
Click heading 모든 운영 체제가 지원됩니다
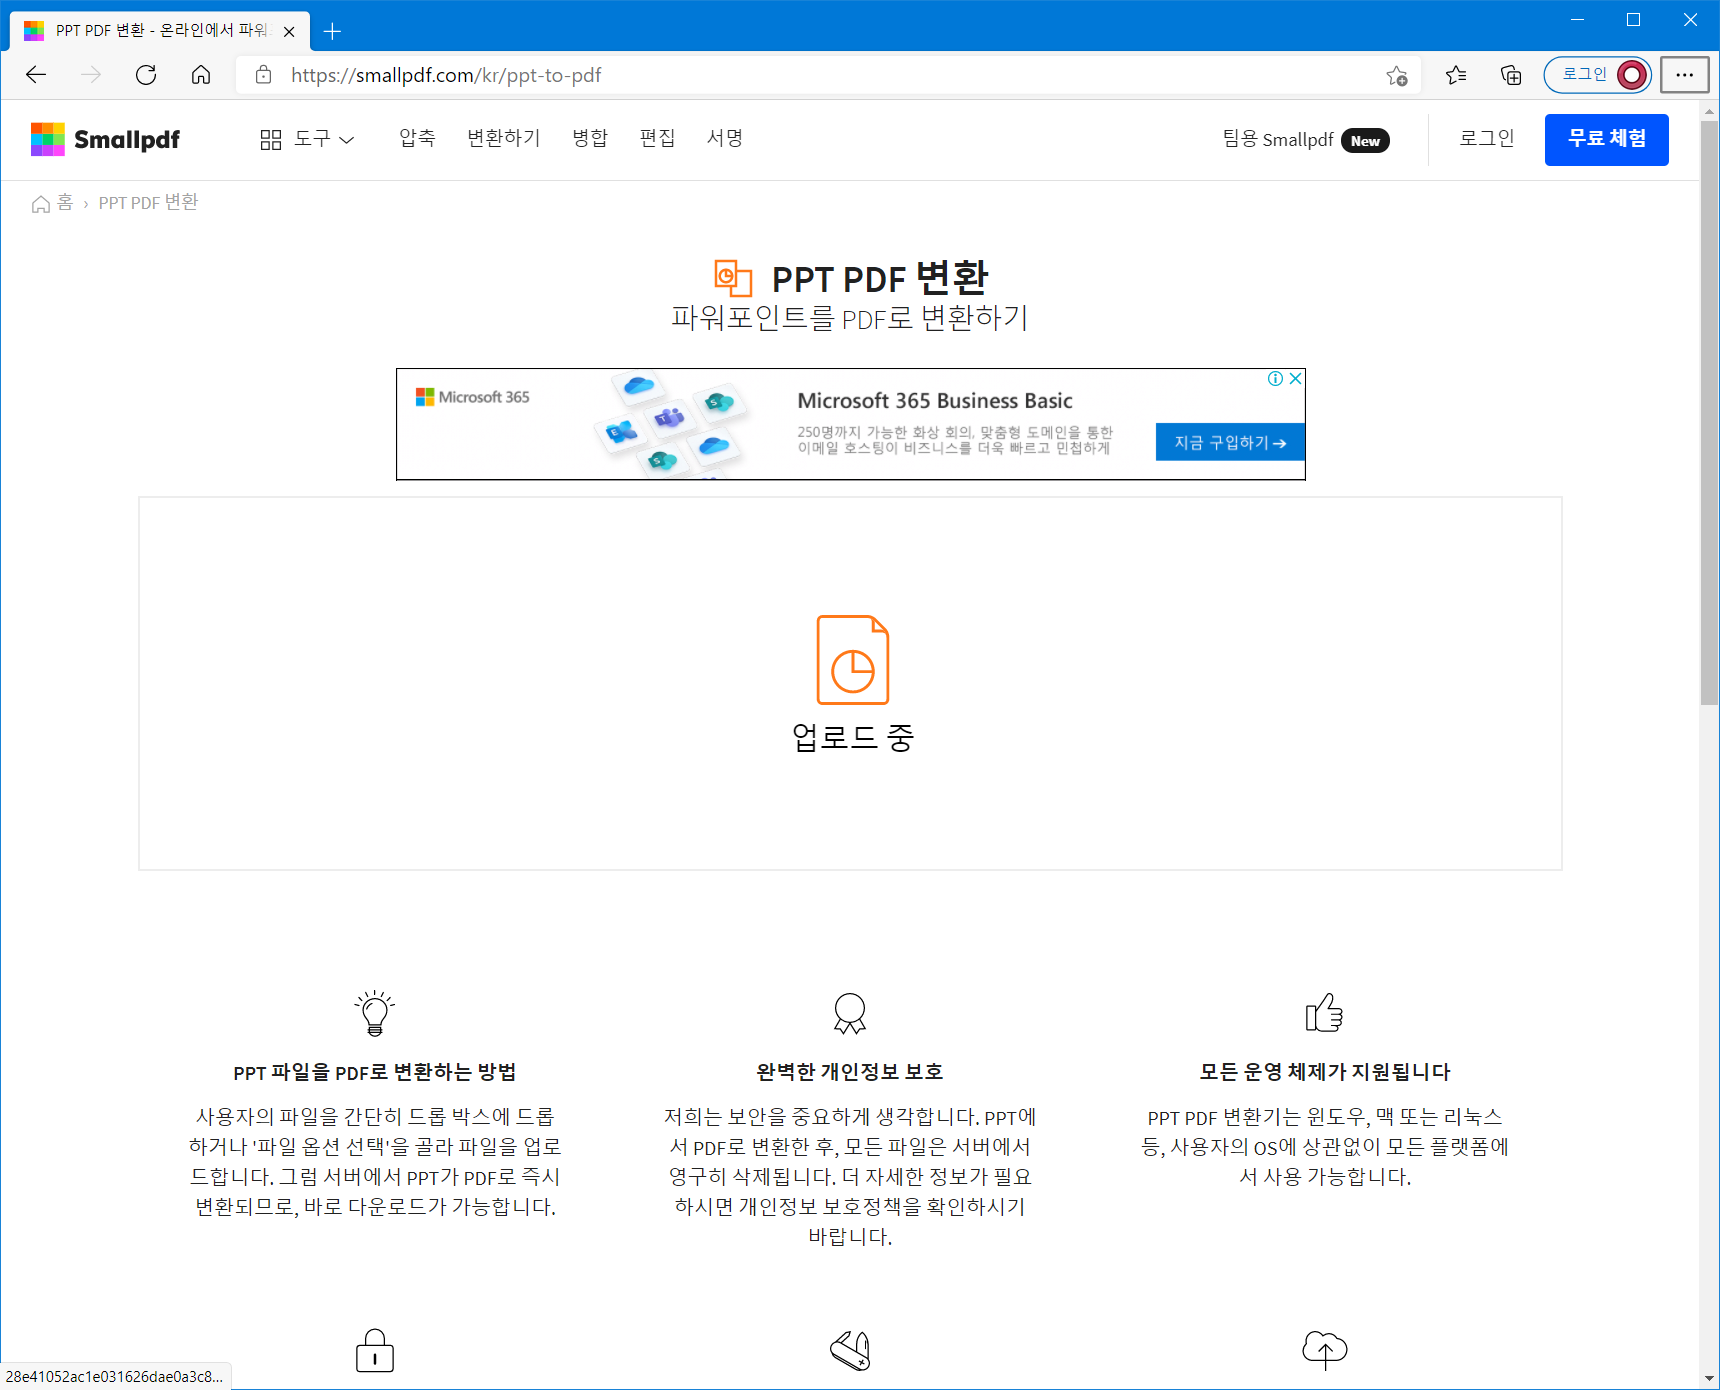[x=1324, y=1072]
